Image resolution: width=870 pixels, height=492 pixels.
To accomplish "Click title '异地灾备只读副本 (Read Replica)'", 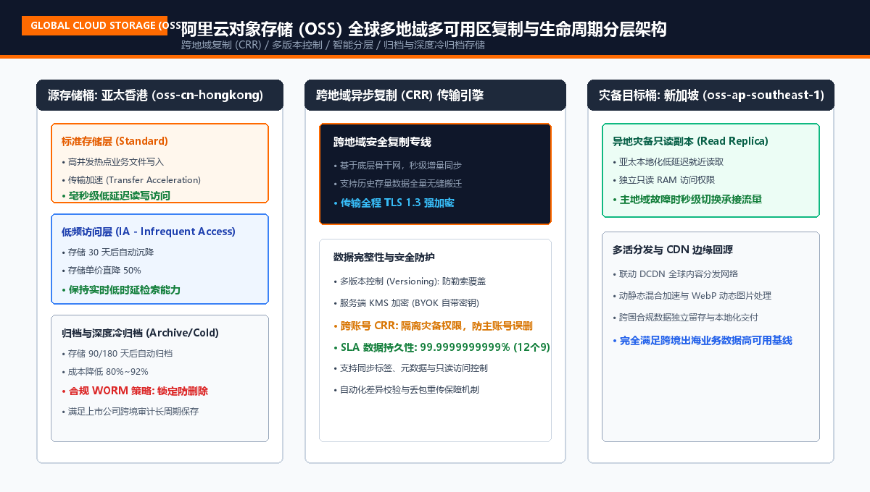I will 690,141.
